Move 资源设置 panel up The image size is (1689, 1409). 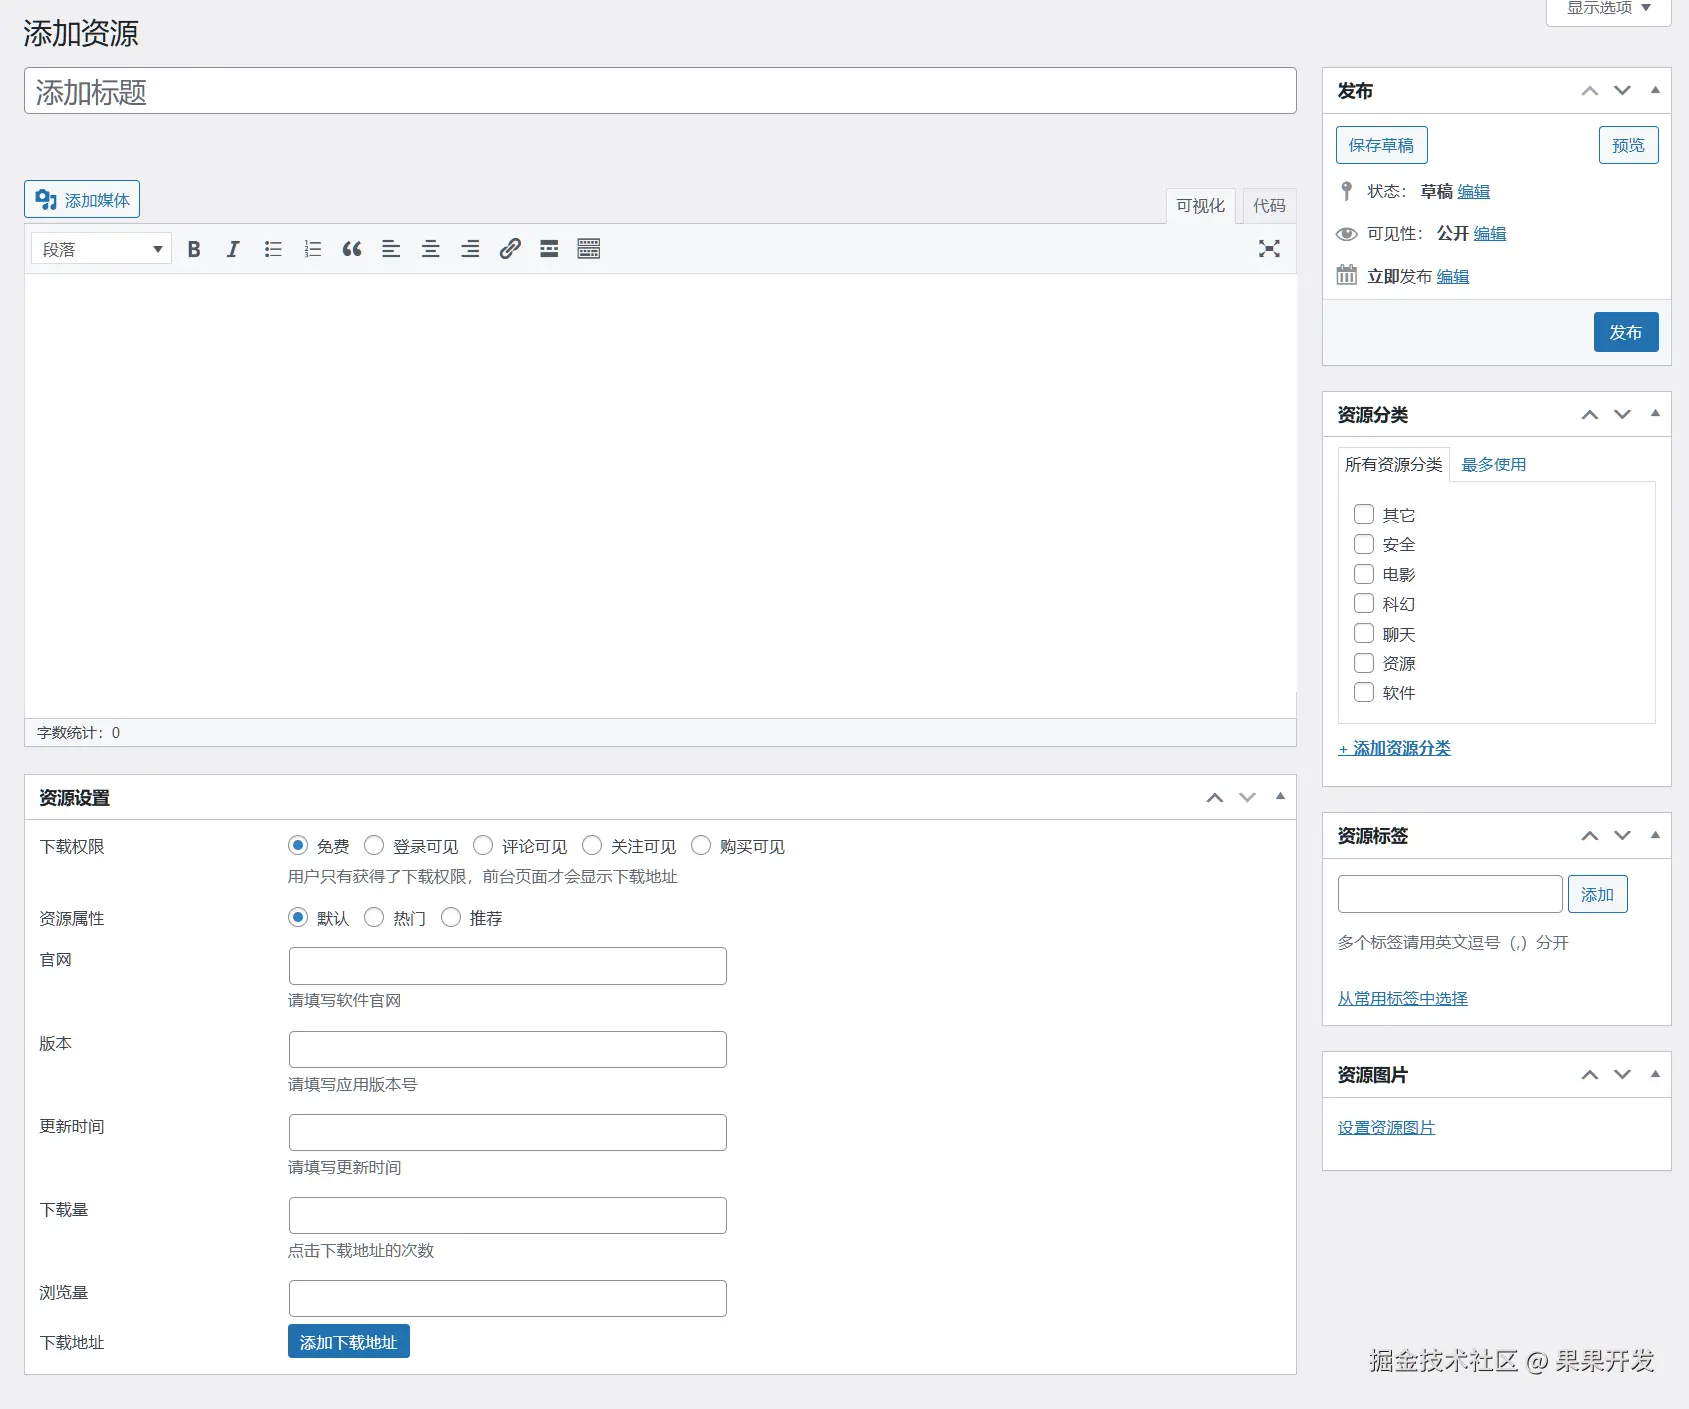[1215, 798]
